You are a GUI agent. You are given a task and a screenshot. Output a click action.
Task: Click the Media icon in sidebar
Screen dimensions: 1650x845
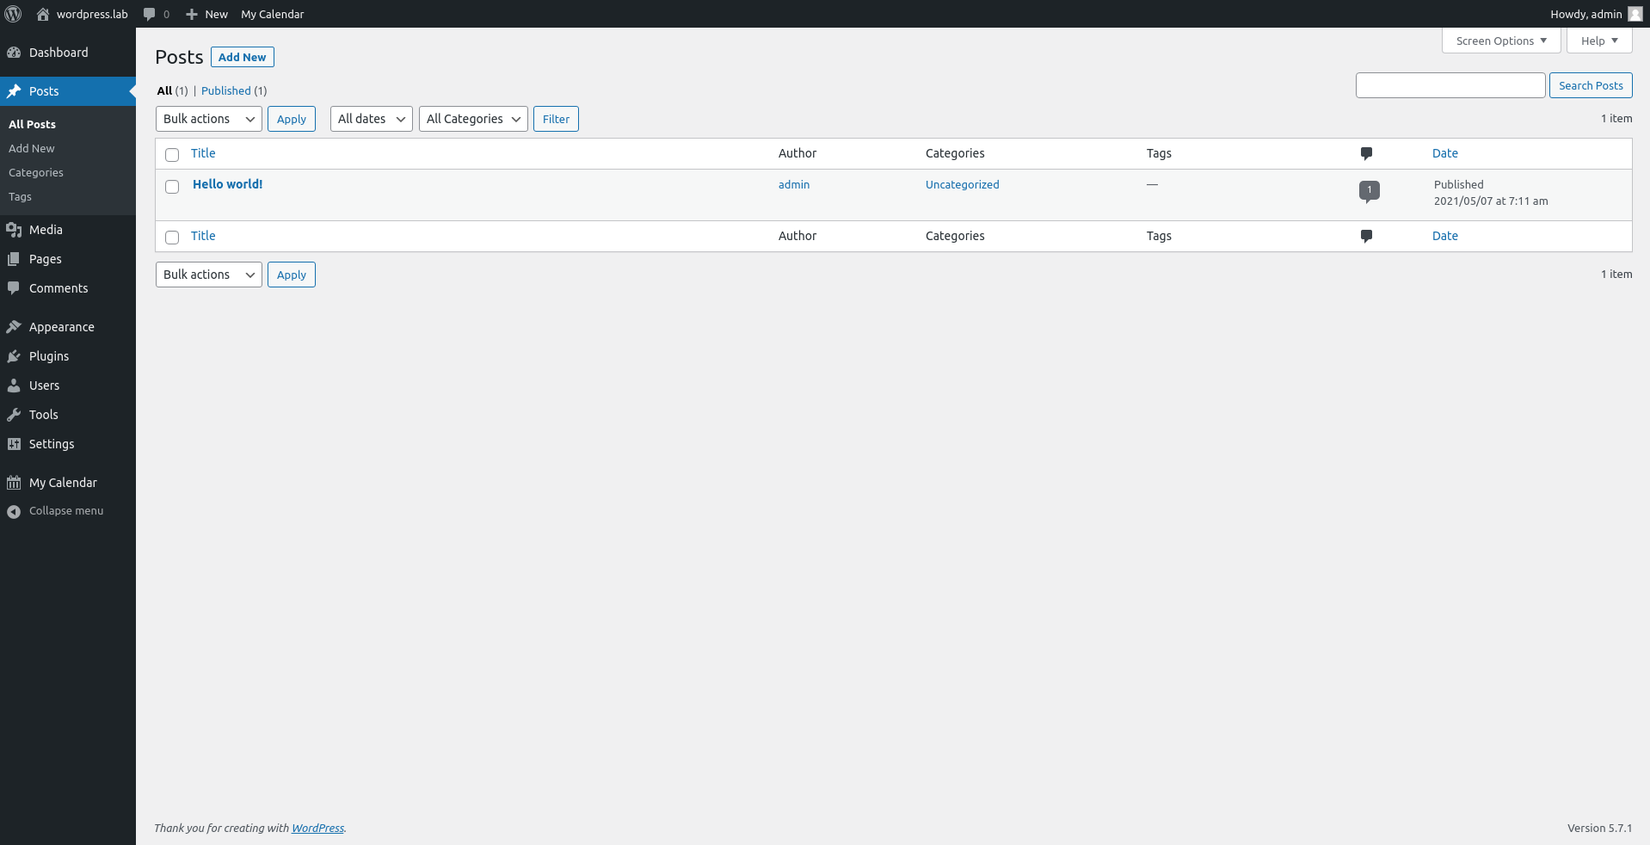14,230
